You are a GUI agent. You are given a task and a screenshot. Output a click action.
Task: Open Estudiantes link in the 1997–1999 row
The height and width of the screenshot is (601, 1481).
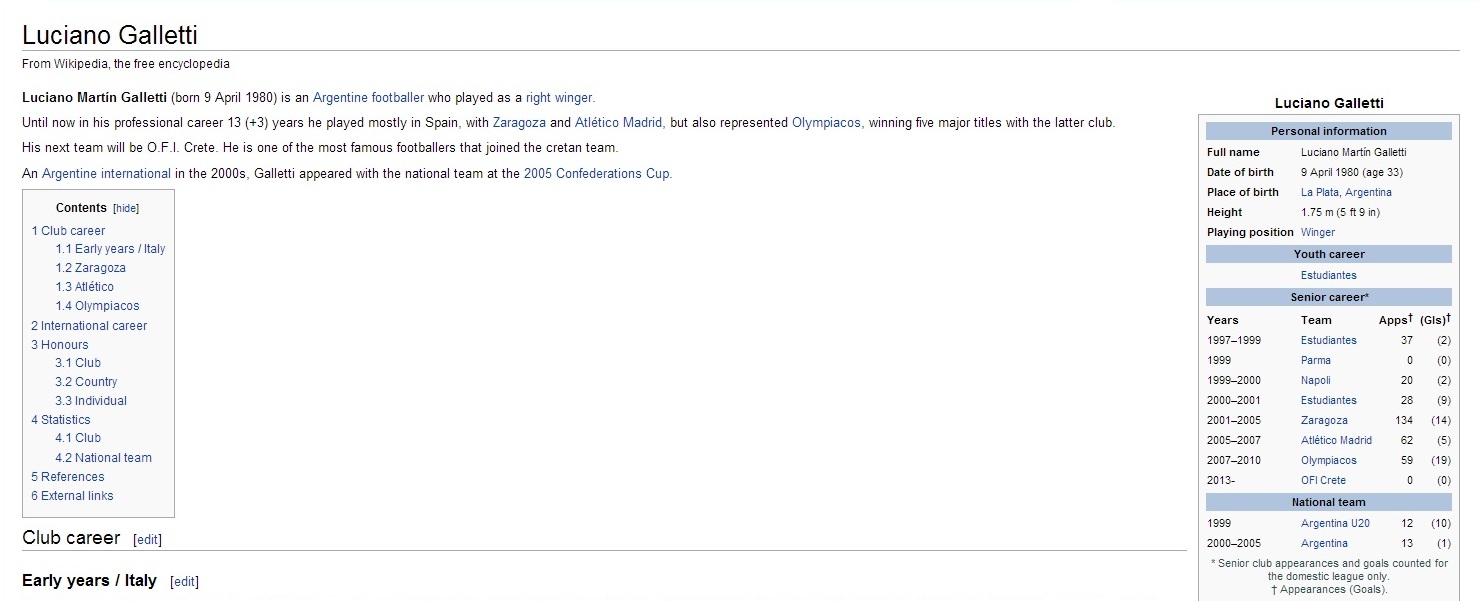1329,340
